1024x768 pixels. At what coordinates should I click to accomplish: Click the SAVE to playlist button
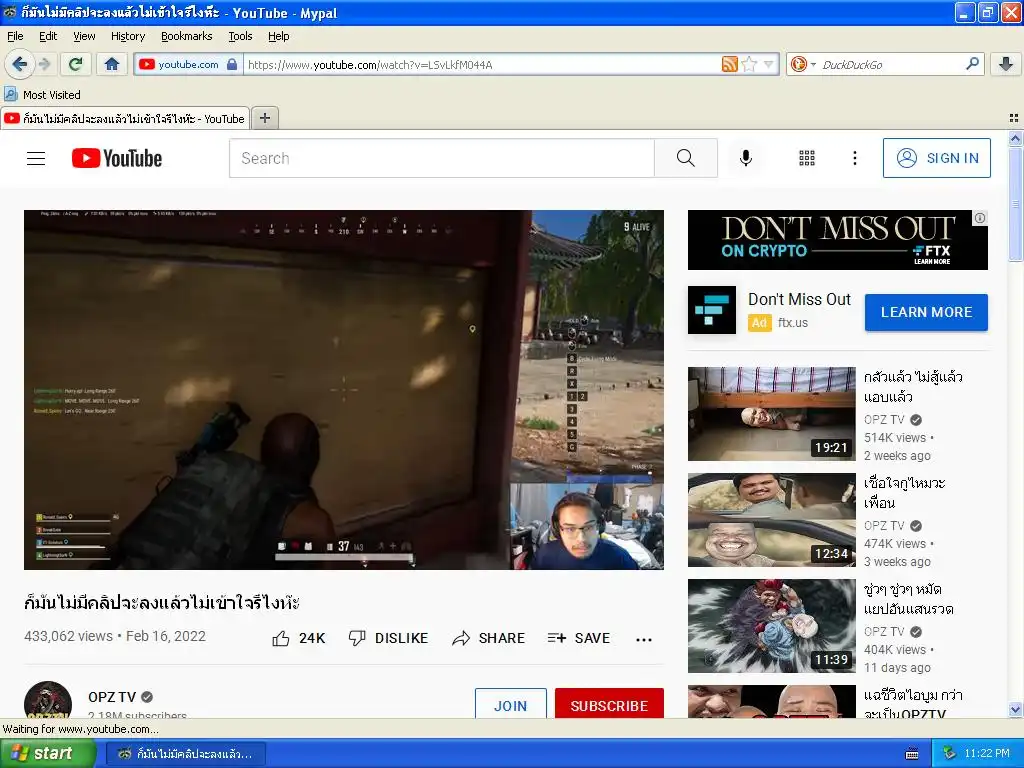click(579, 638)
